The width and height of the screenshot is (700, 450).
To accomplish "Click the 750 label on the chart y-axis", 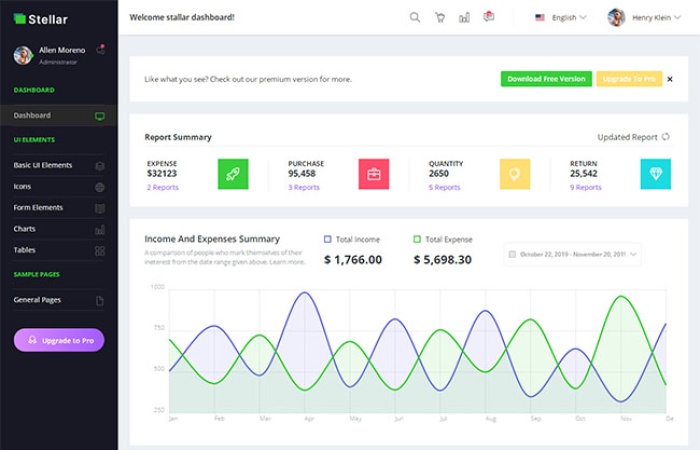I will [159, 328].
